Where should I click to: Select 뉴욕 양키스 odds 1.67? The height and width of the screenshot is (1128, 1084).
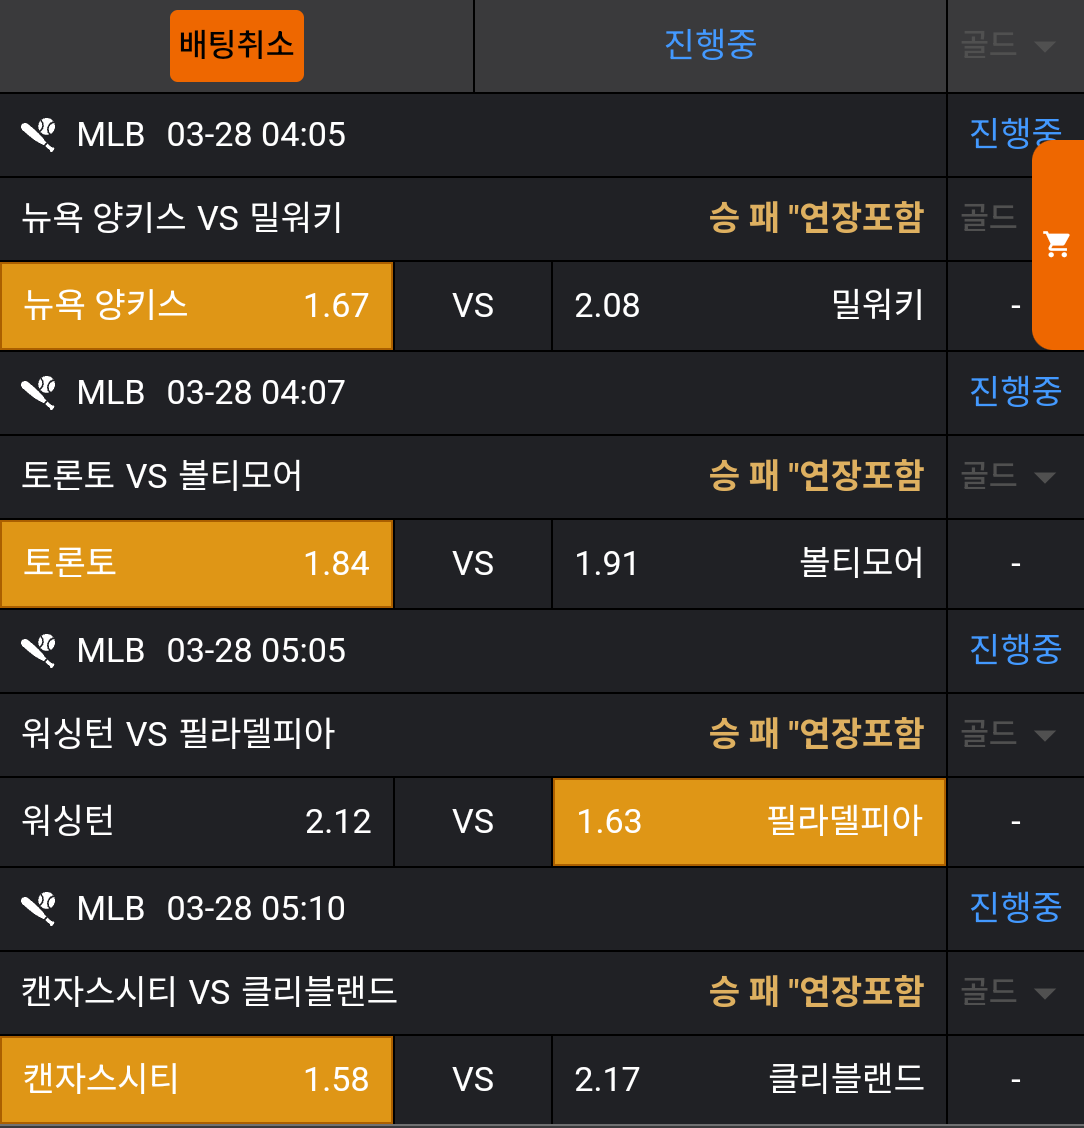coord(196,306)
